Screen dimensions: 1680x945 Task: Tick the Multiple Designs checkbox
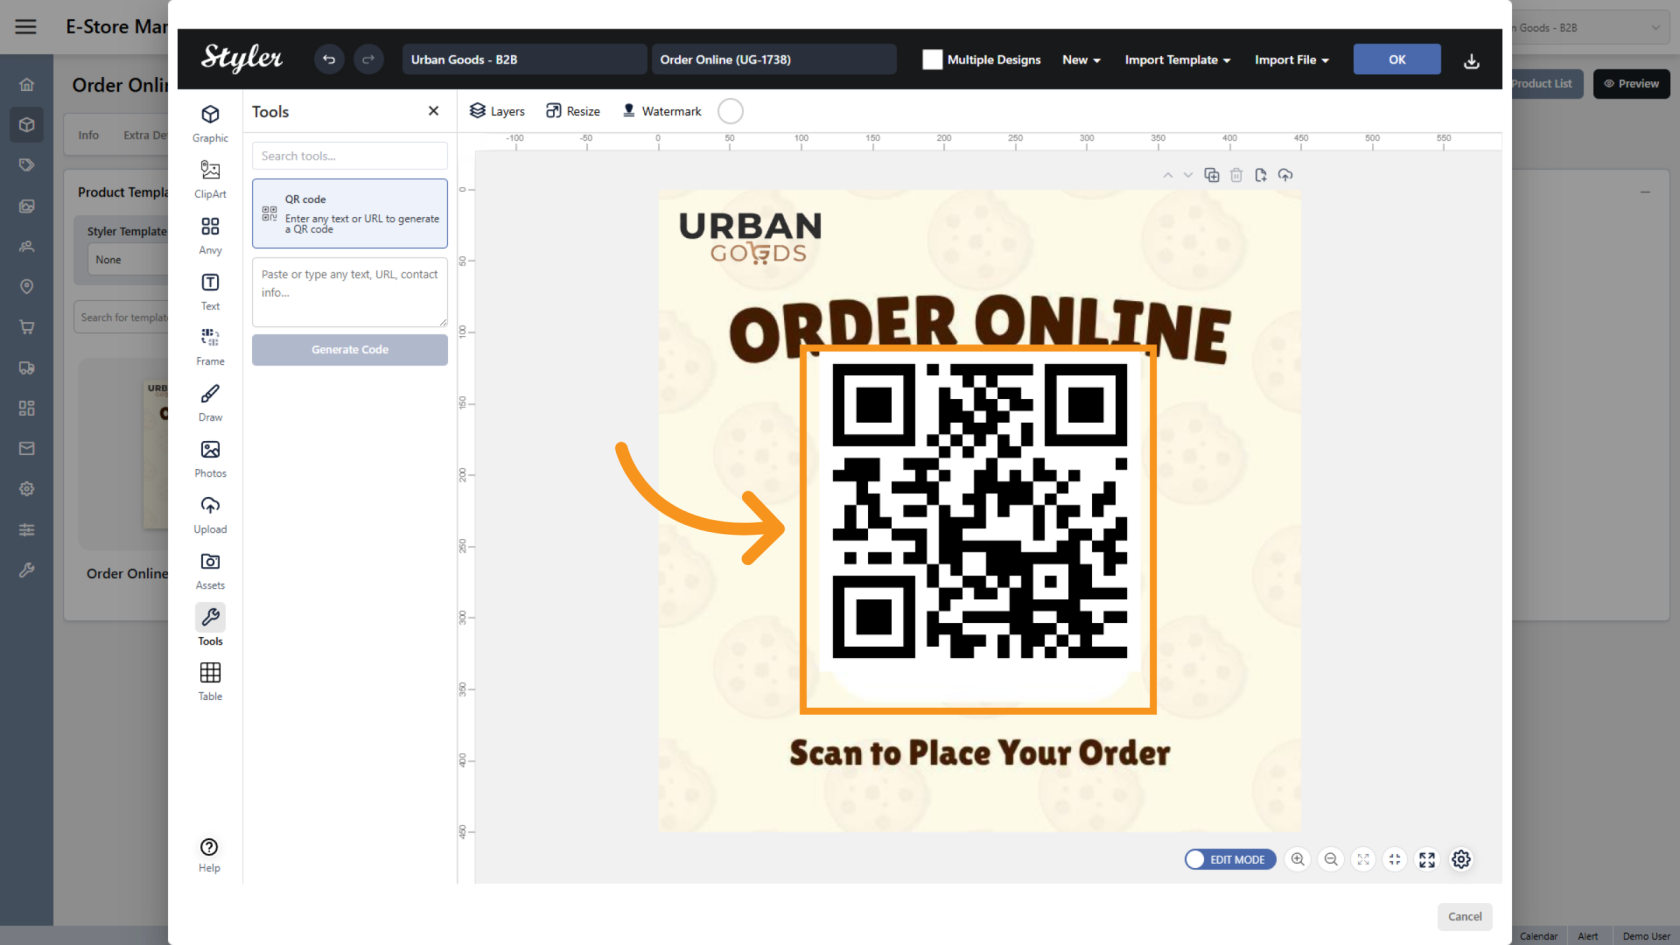[x=932, y=60]
